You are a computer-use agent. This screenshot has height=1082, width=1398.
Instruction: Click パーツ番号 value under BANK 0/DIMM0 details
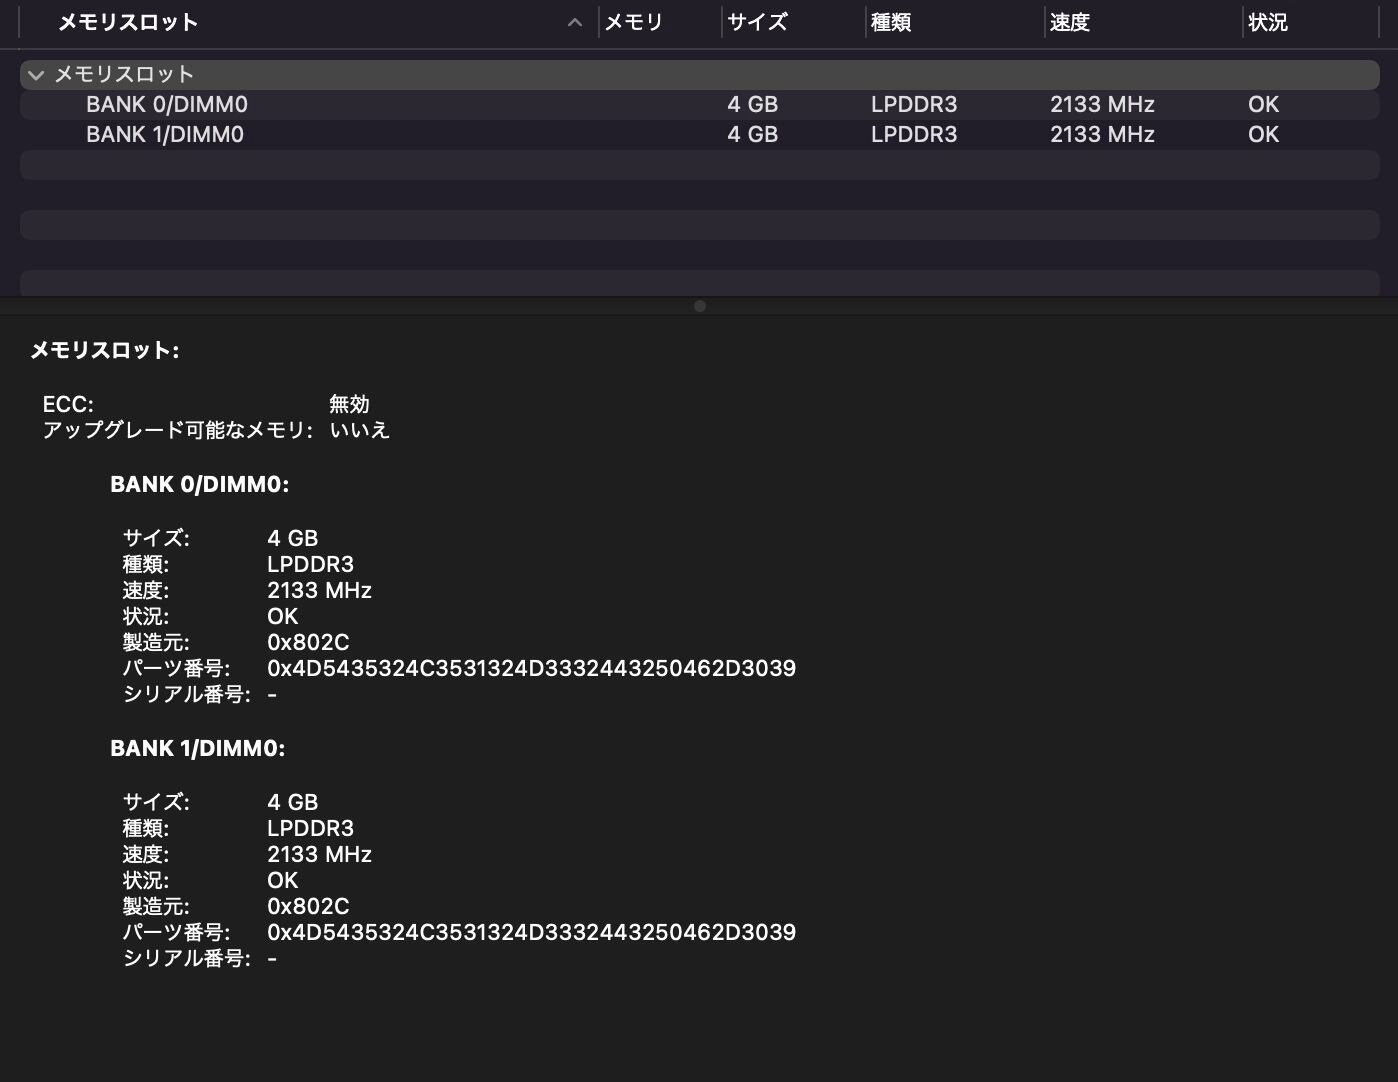click(531, 668)
